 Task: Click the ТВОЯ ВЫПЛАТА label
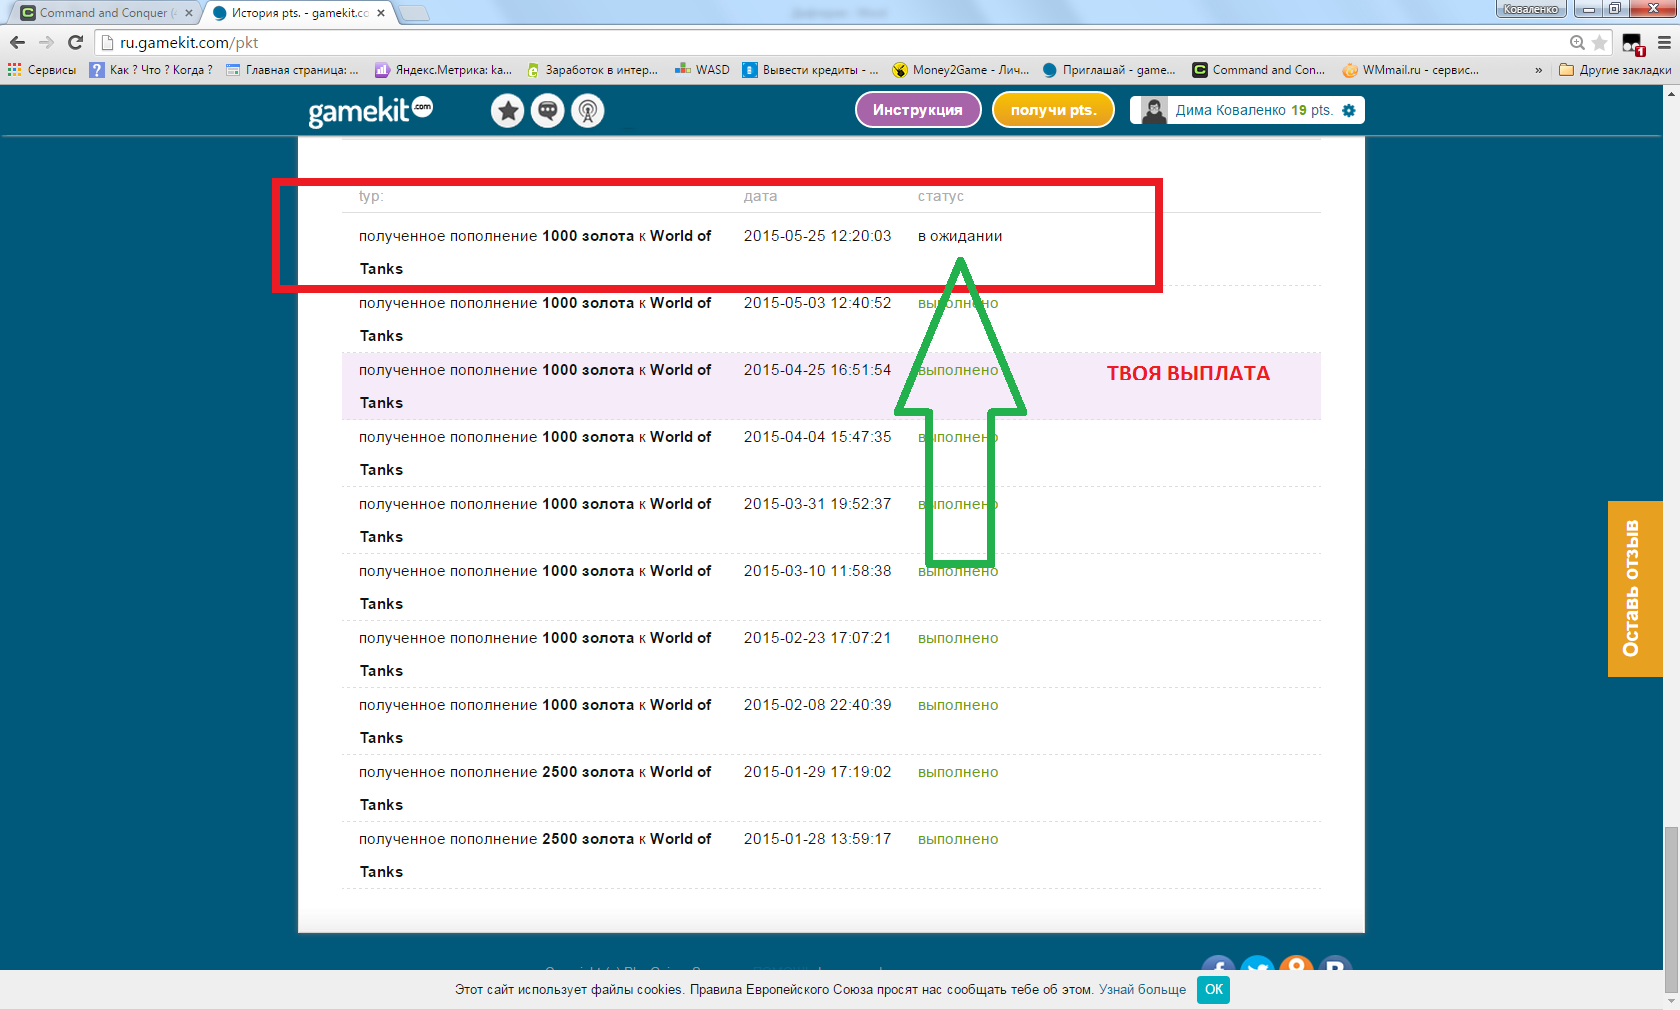[x=1188, y=373]
